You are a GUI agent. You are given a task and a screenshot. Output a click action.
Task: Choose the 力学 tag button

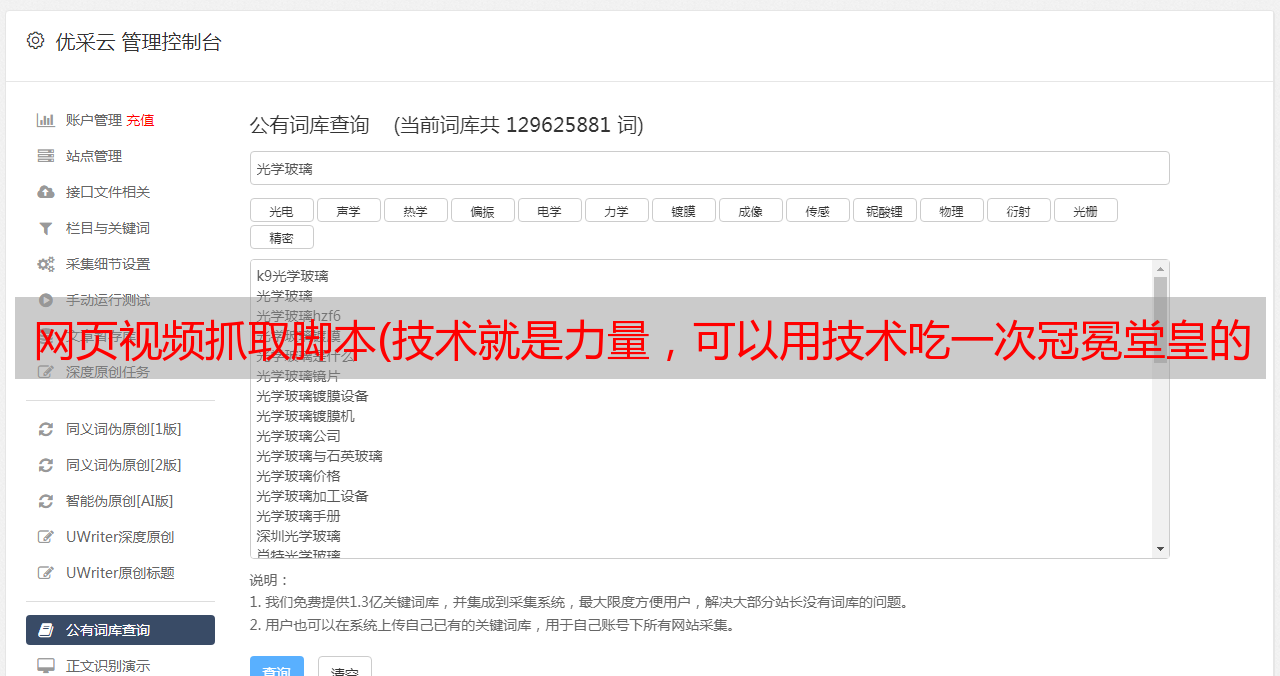tap(616, 210)
